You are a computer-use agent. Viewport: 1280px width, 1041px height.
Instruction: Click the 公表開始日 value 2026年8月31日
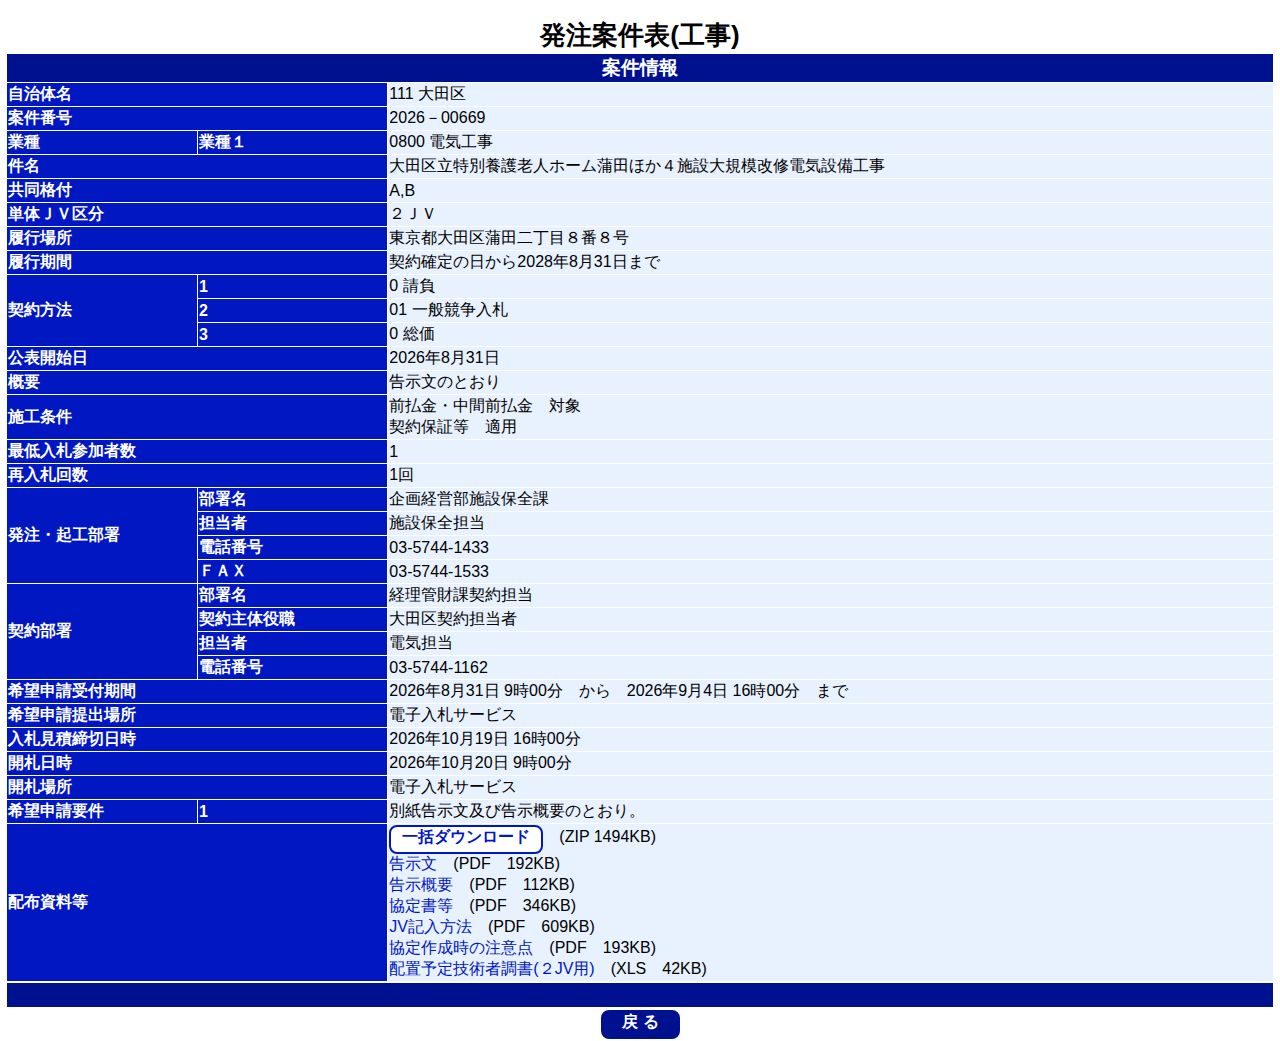444,358
